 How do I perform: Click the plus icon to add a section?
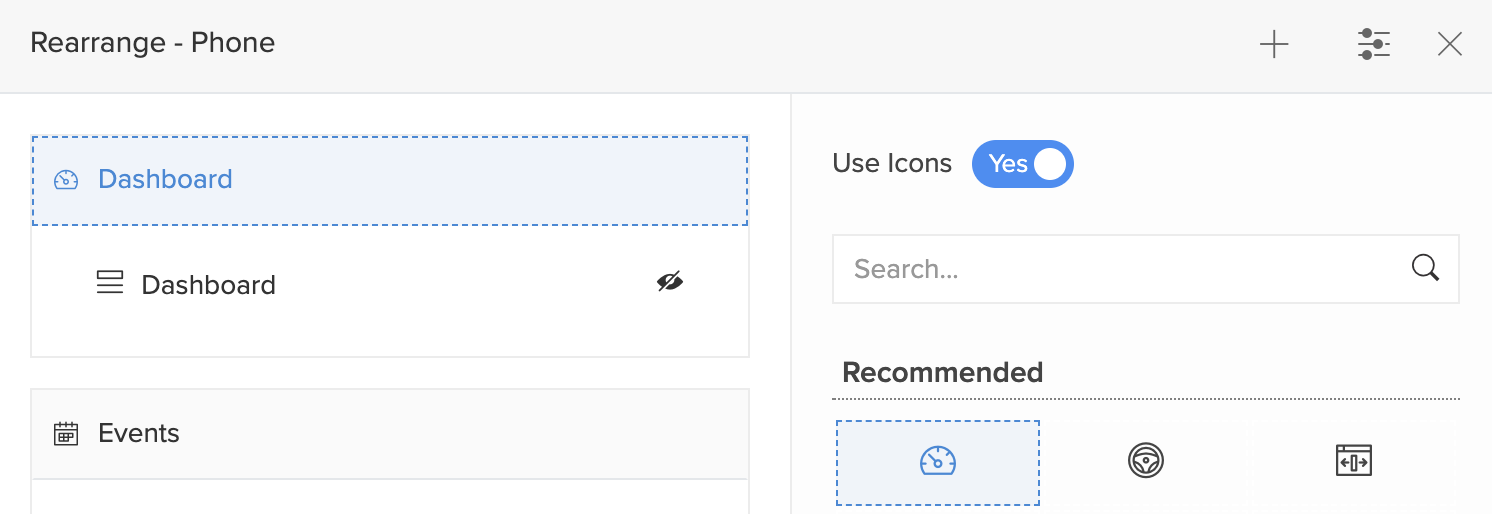tap(1274, 45)
